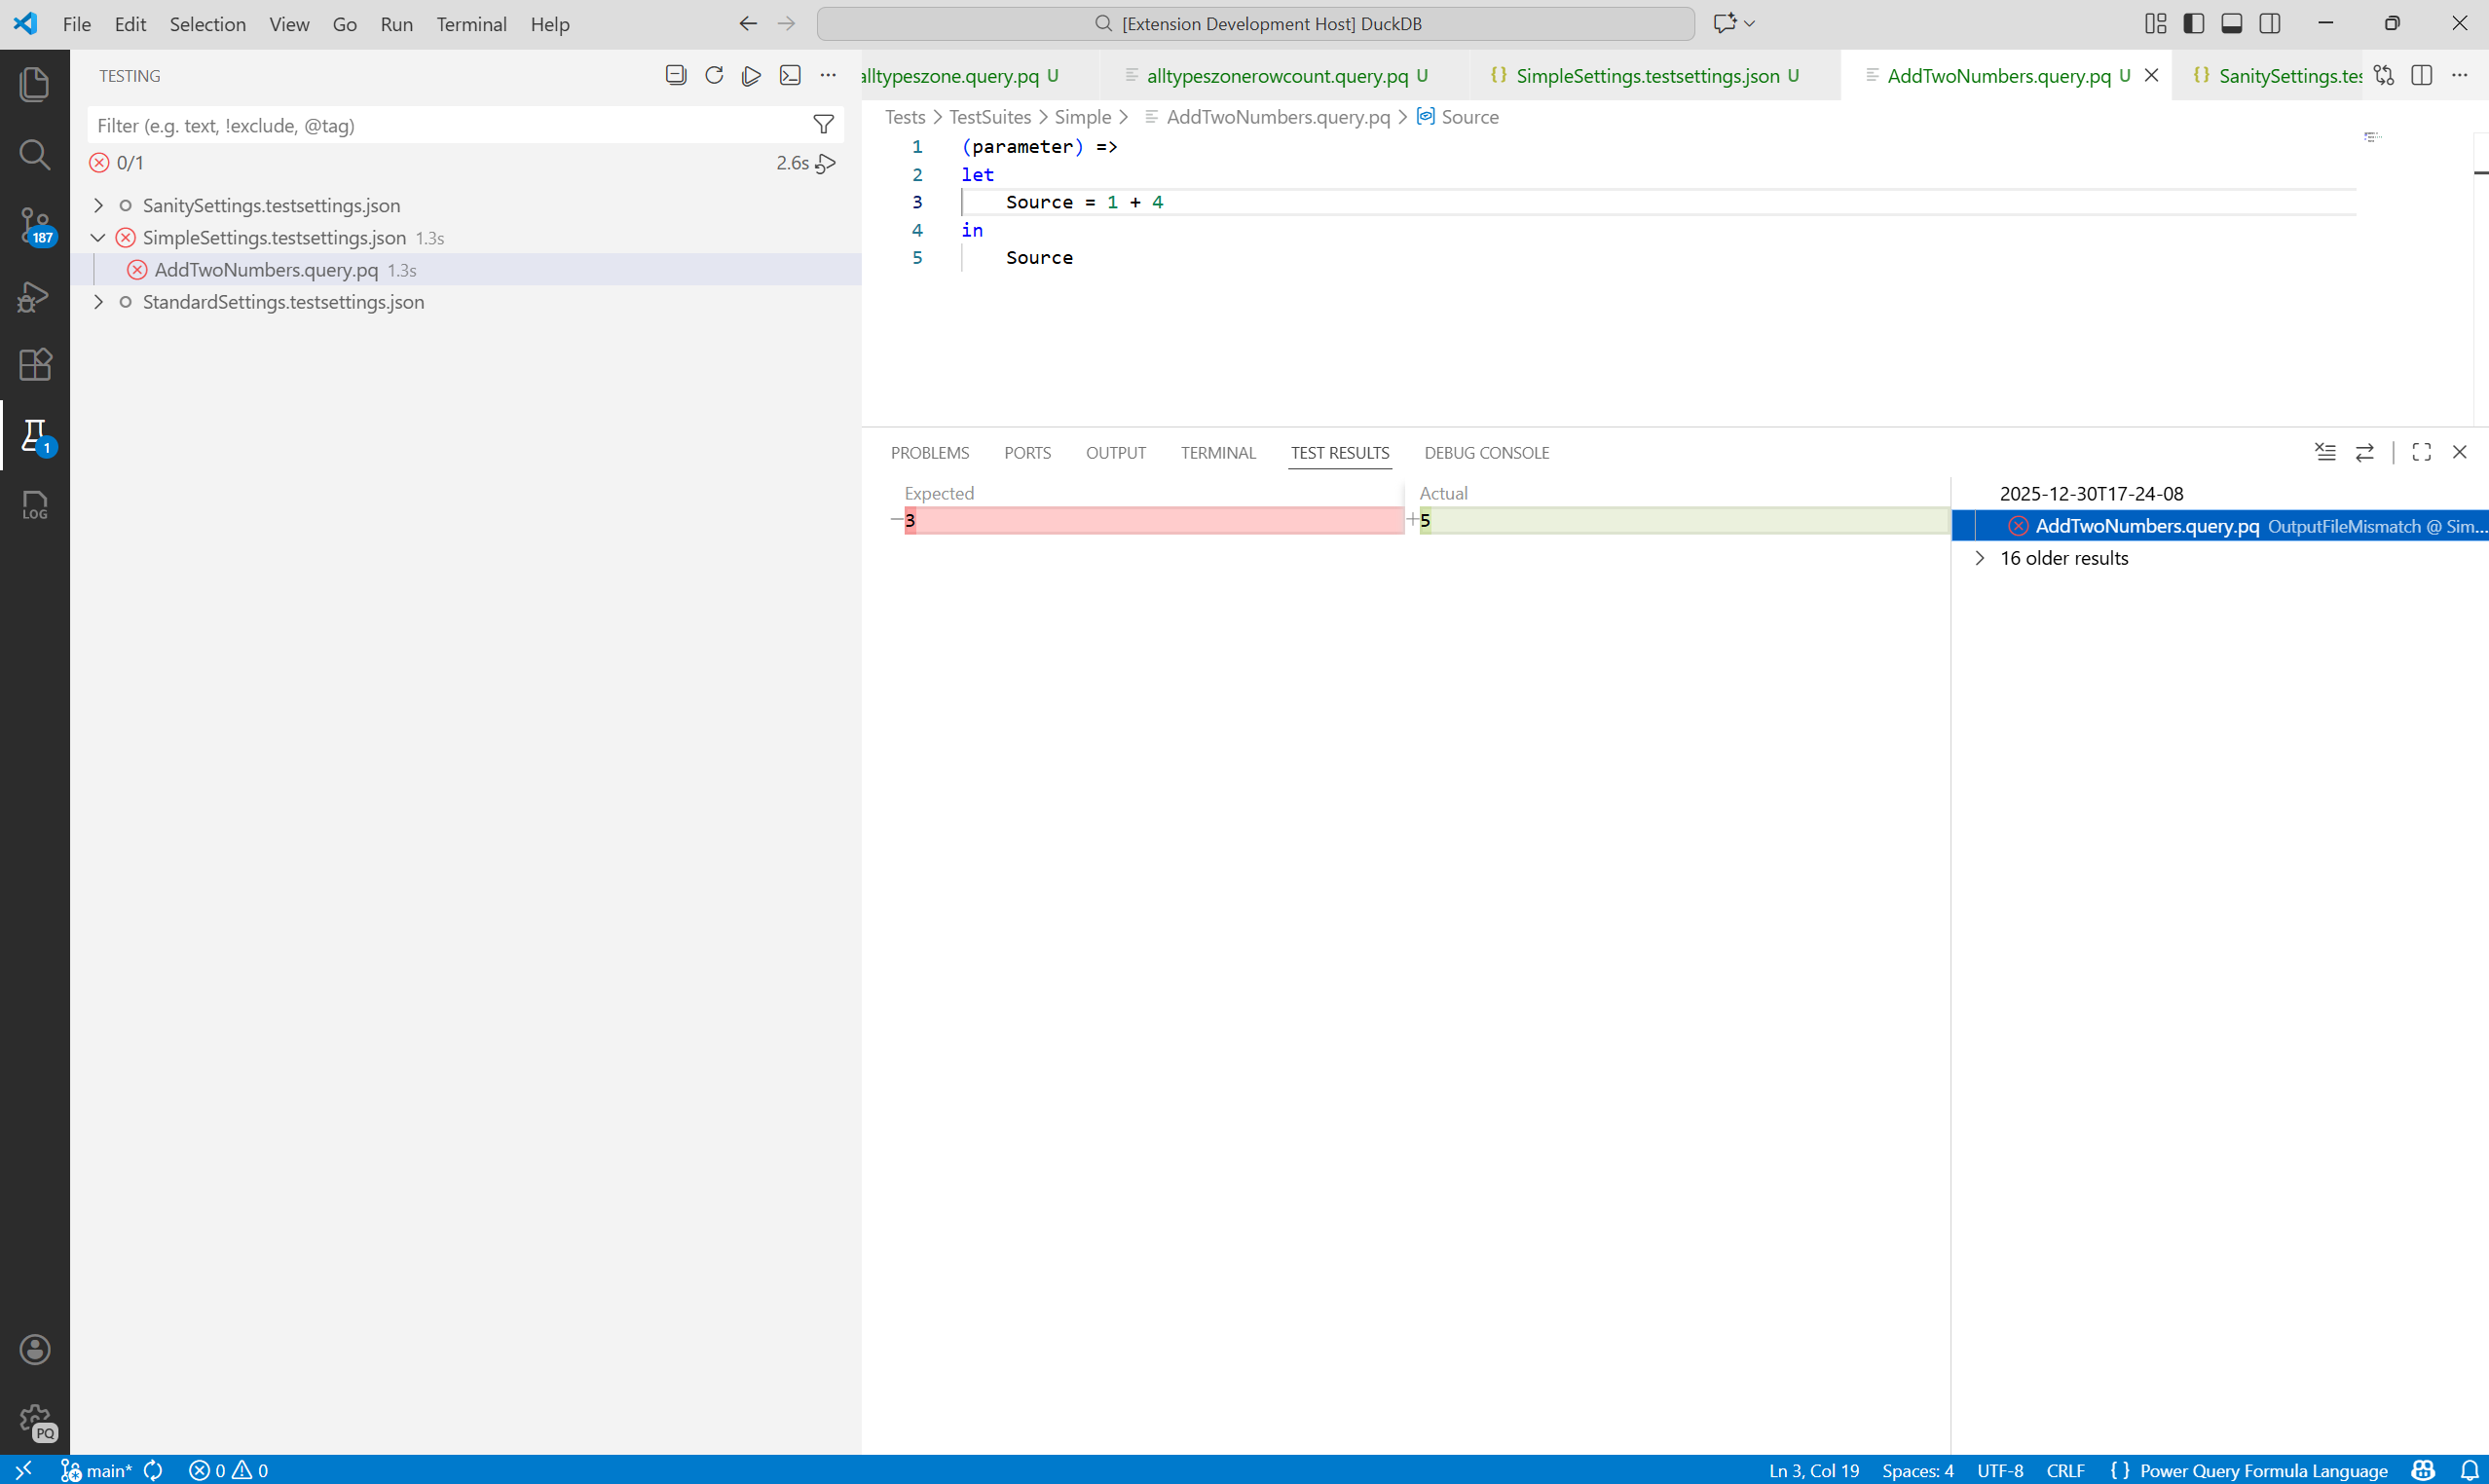
Task: Go back with the navigation arrow
Action: [x=748, y=23]
